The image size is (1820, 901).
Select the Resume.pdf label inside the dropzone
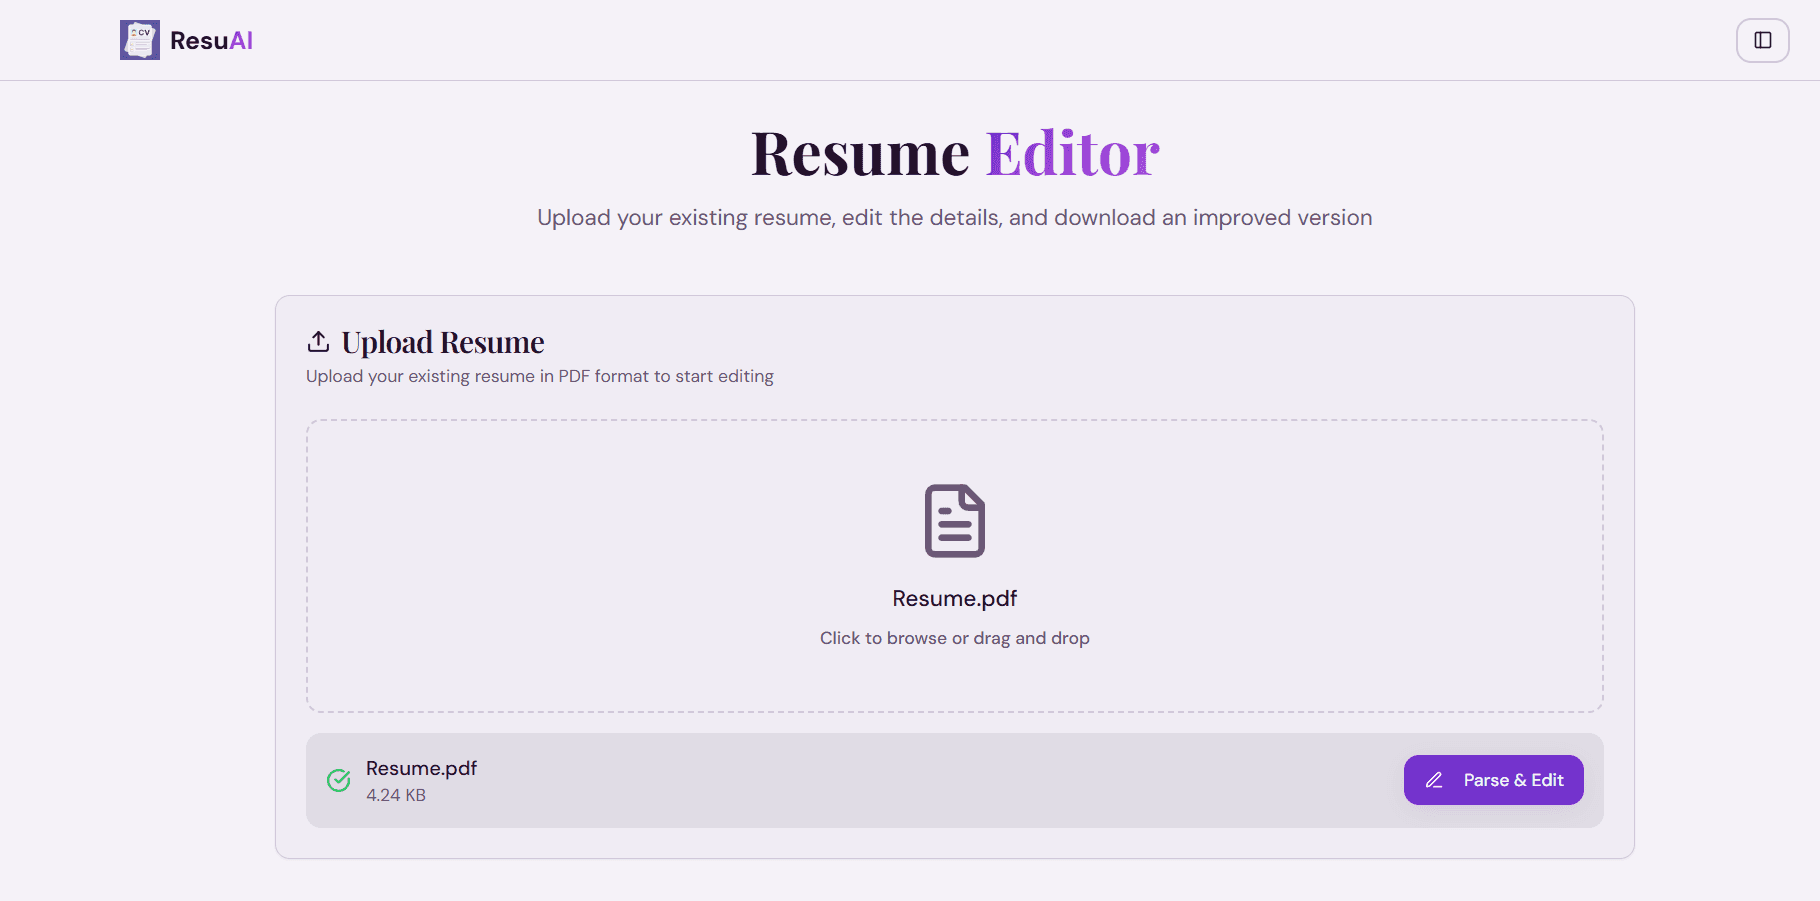pos(954,598)
